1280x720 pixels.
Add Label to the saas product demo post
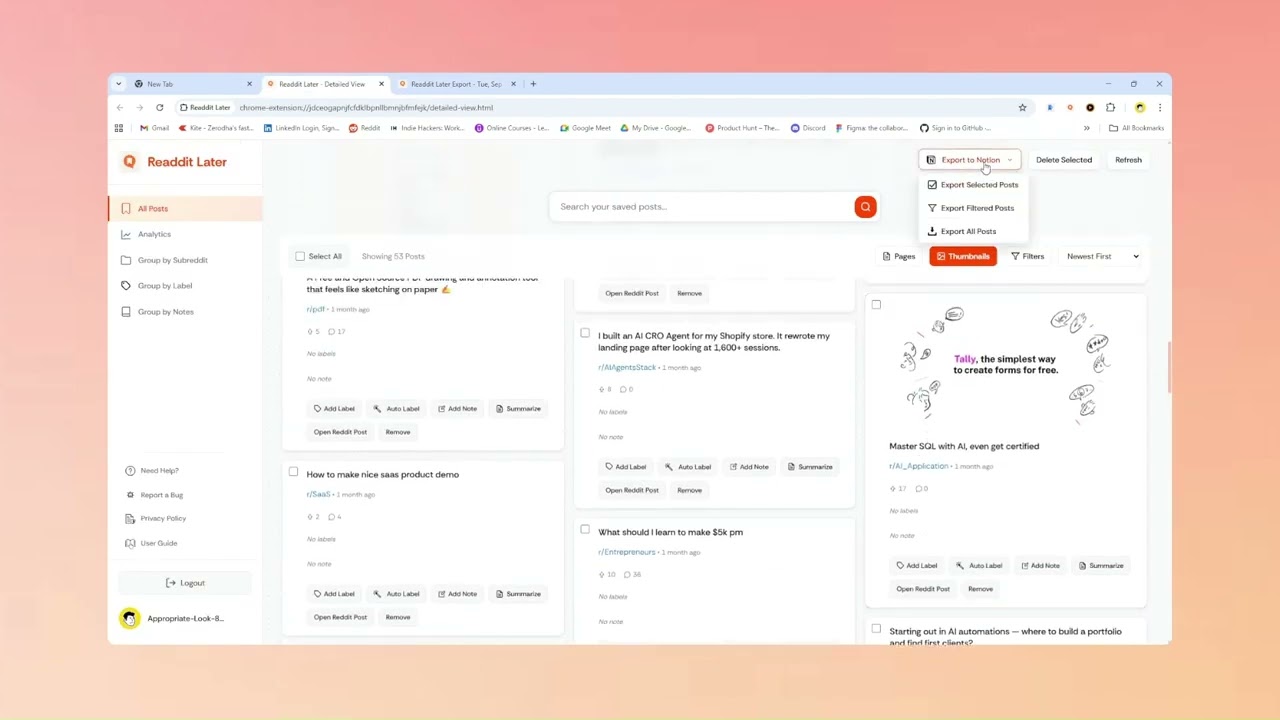[334, 594]
